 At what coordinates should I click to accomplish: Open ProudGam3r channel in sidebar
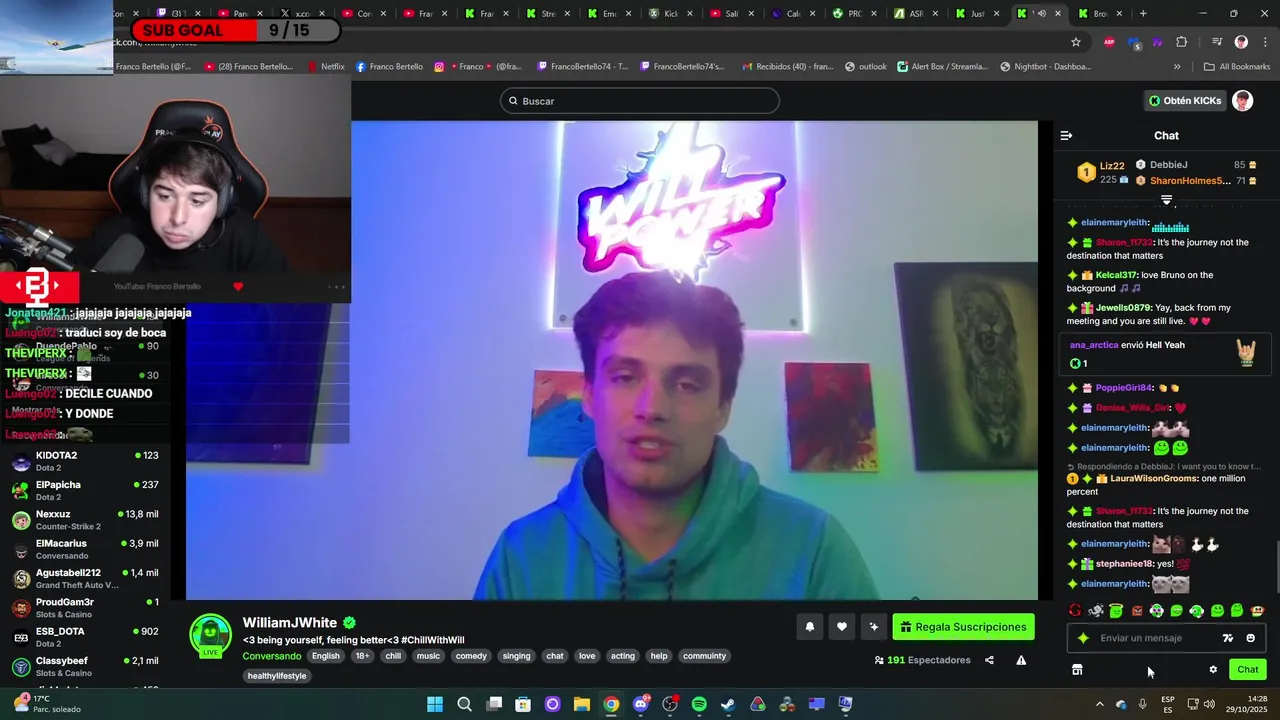point(85,607)
